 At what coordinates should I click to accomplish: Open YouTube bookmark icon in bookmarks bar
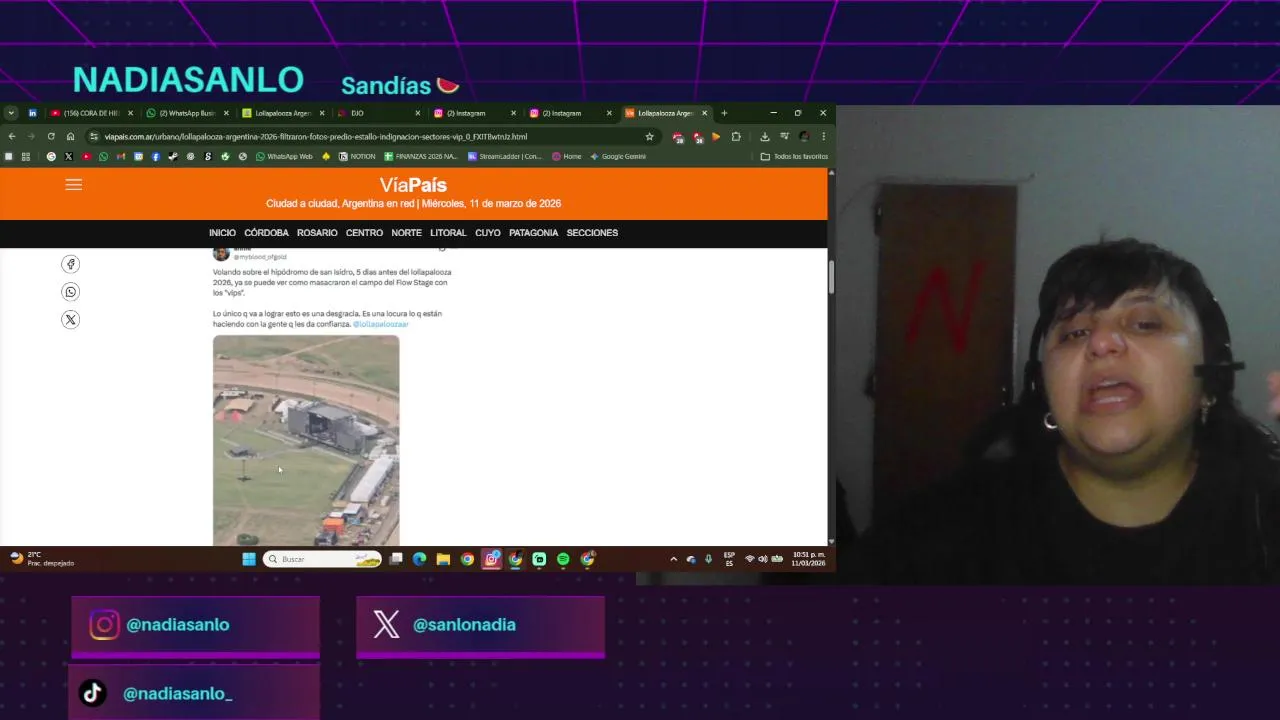[x=86, y=156]
